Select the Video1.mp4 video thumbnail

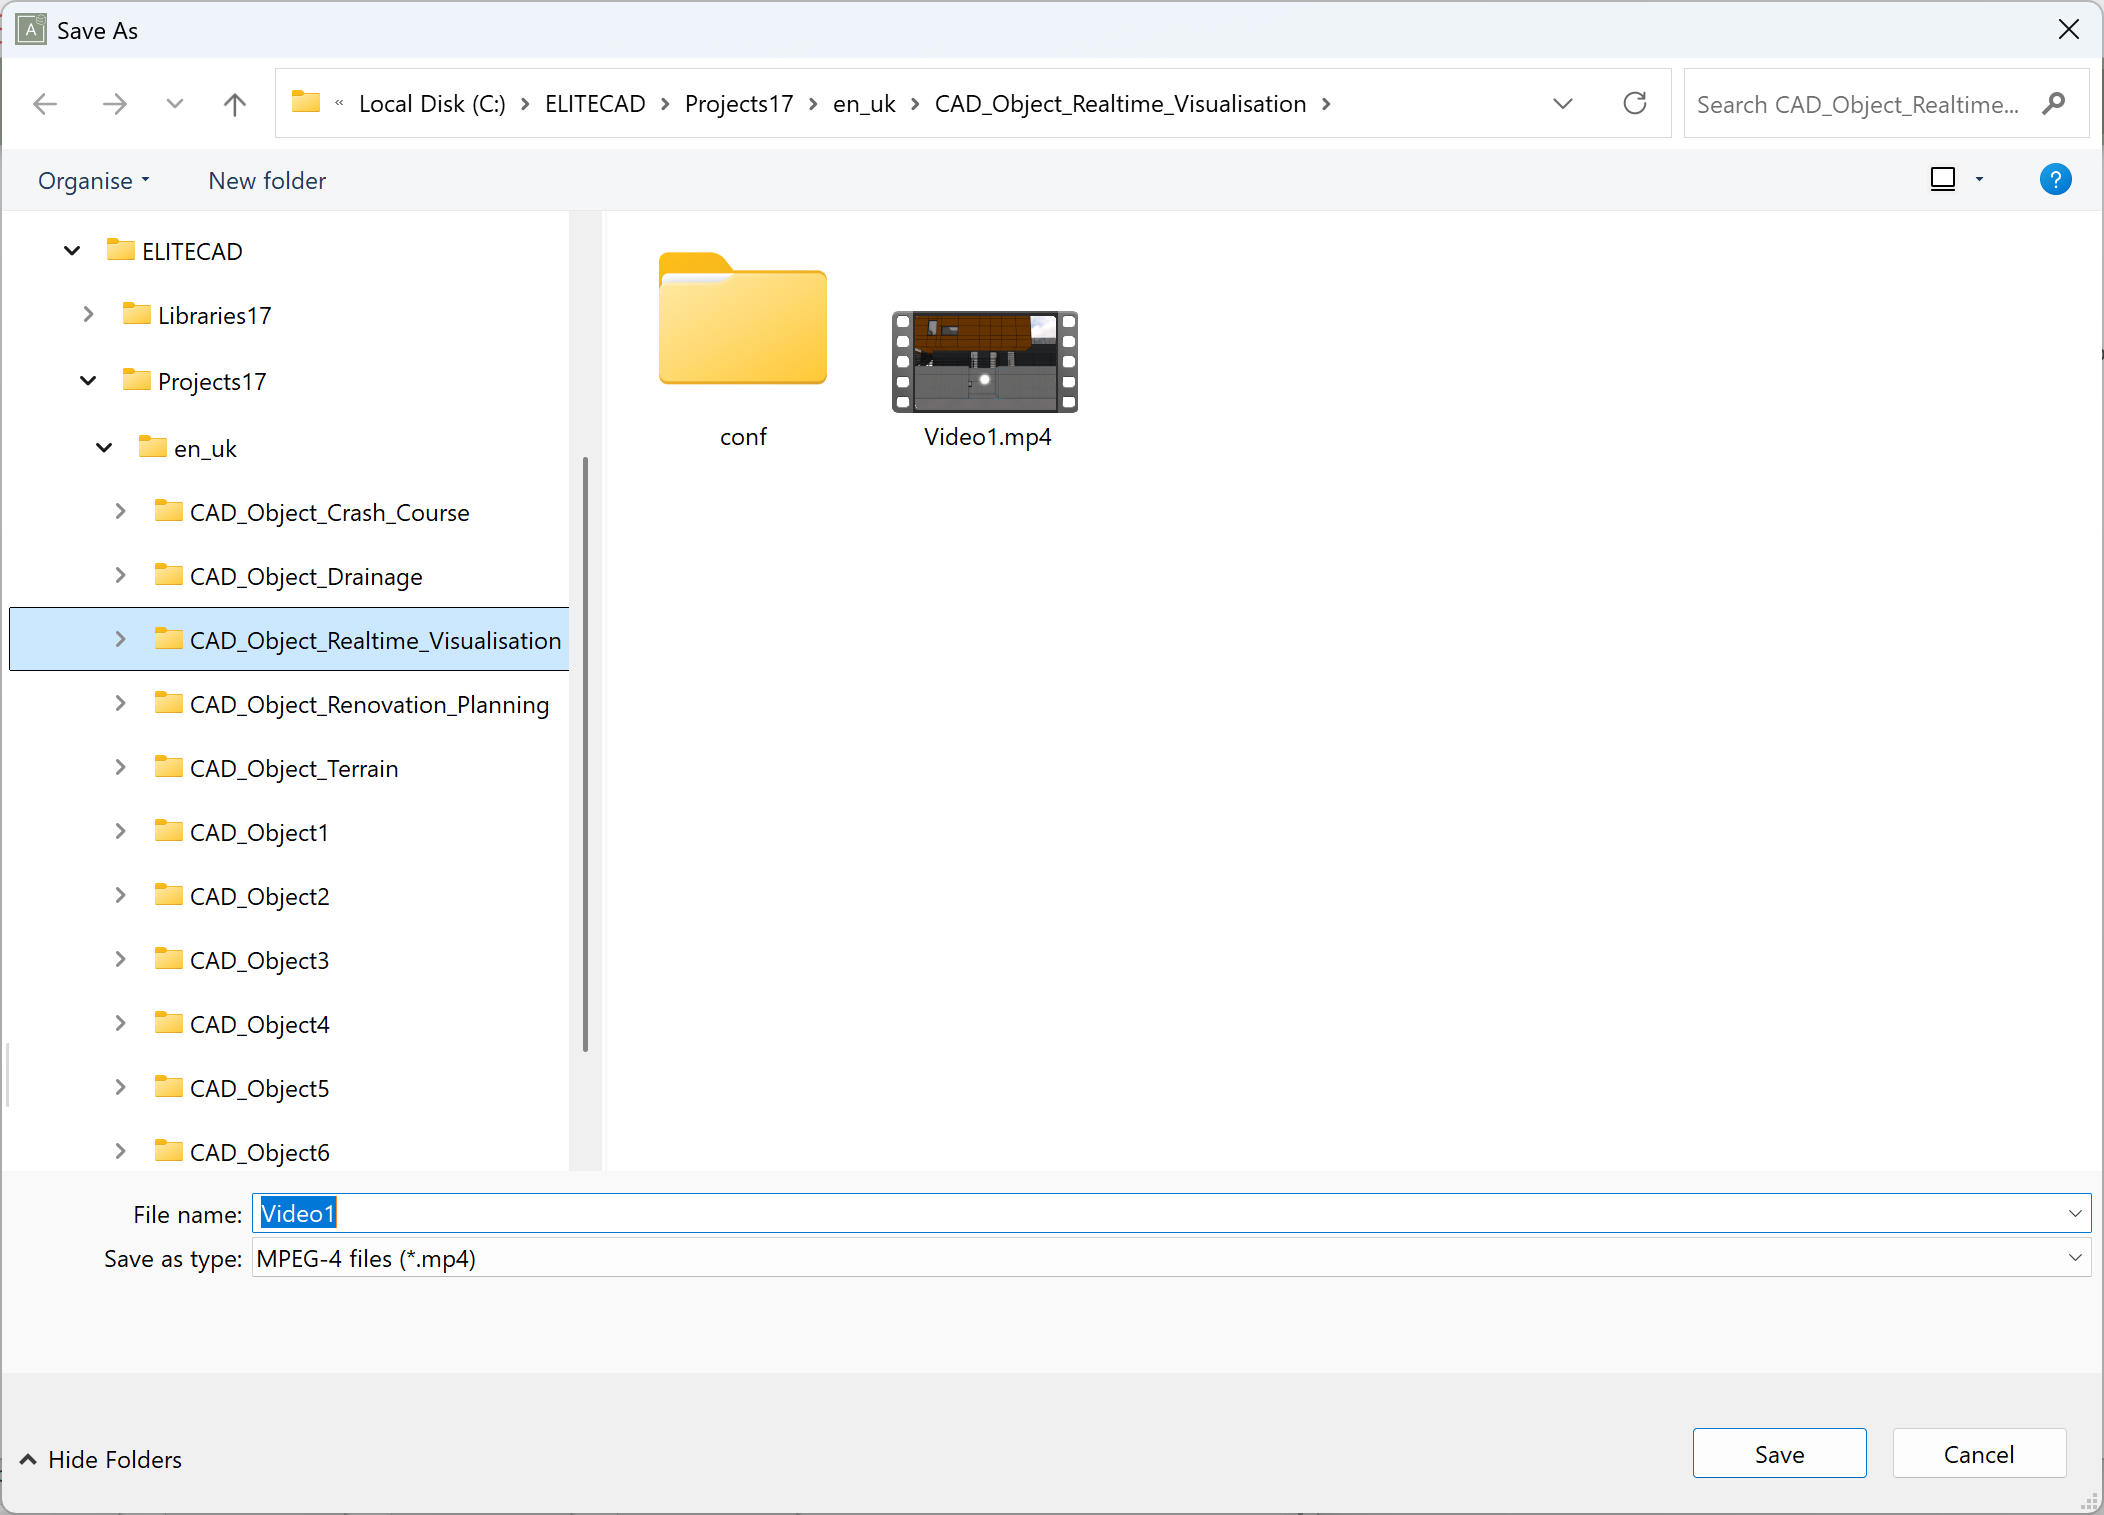tap(985, 362)
